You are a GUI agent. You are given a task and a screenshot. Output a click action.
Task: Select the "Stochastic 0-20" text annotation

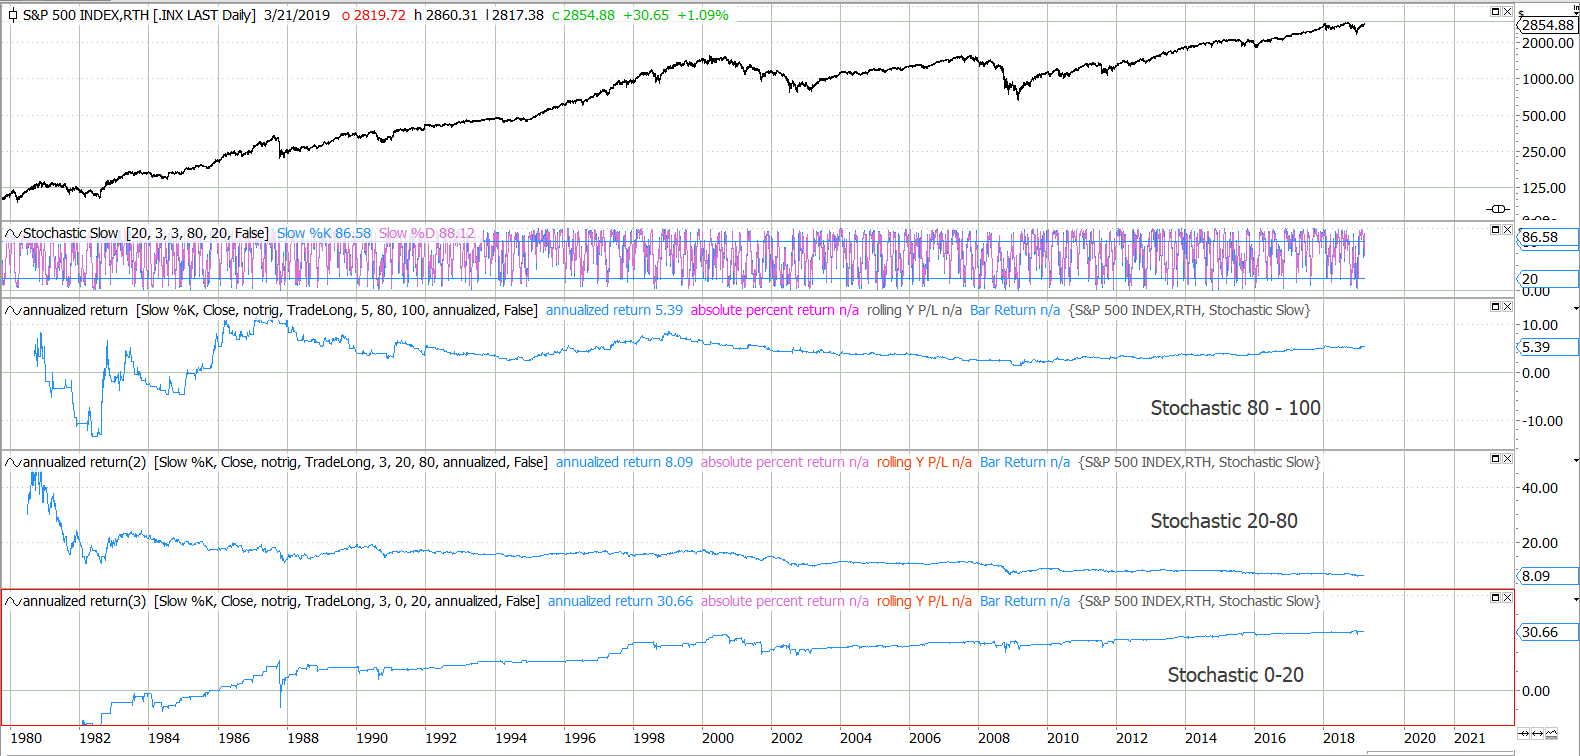coord(1235,675)
